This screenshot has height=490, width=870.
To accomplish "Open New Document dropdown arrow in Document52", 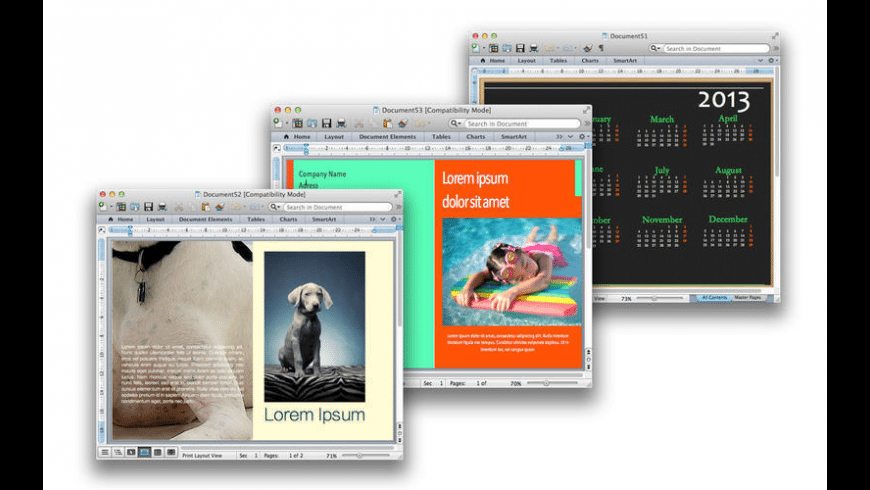I will (110, 207).
